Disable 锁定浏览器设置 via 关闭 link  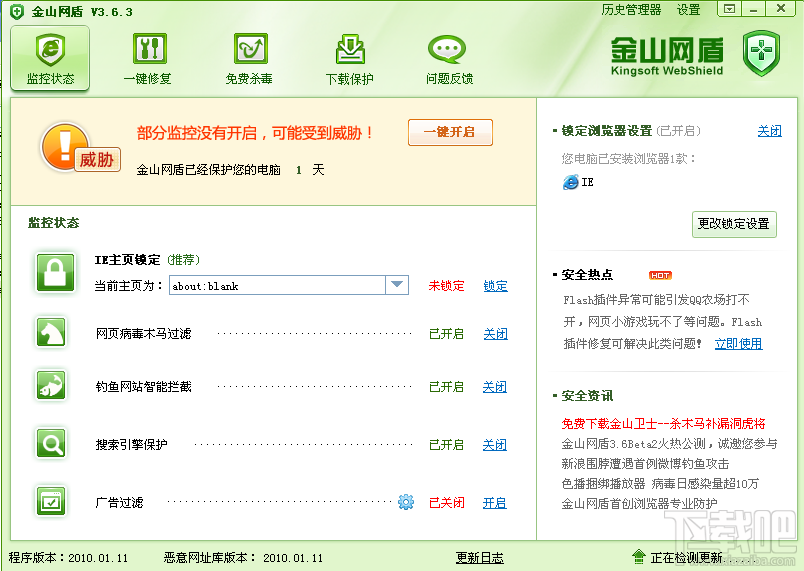coord(770,131)
